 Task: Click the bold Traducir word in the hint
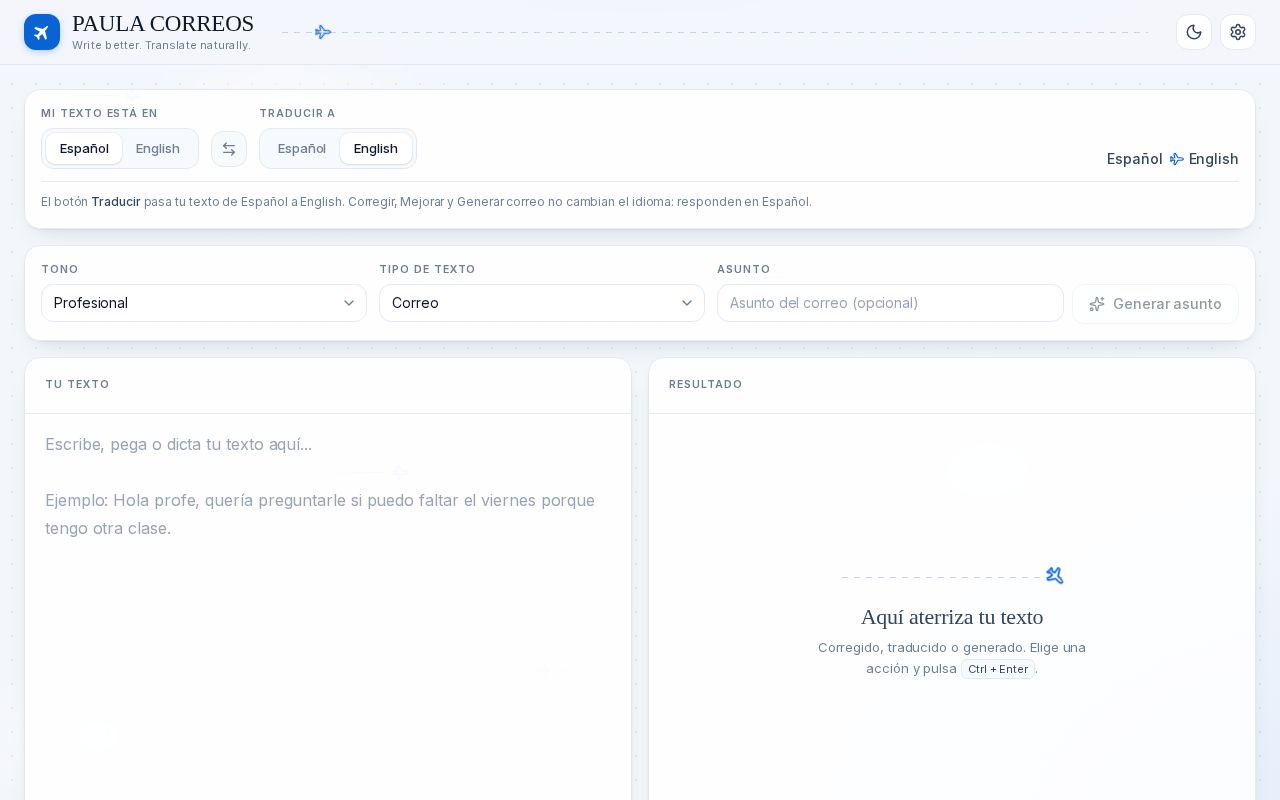pyautogui.click(x=116, y=202)
